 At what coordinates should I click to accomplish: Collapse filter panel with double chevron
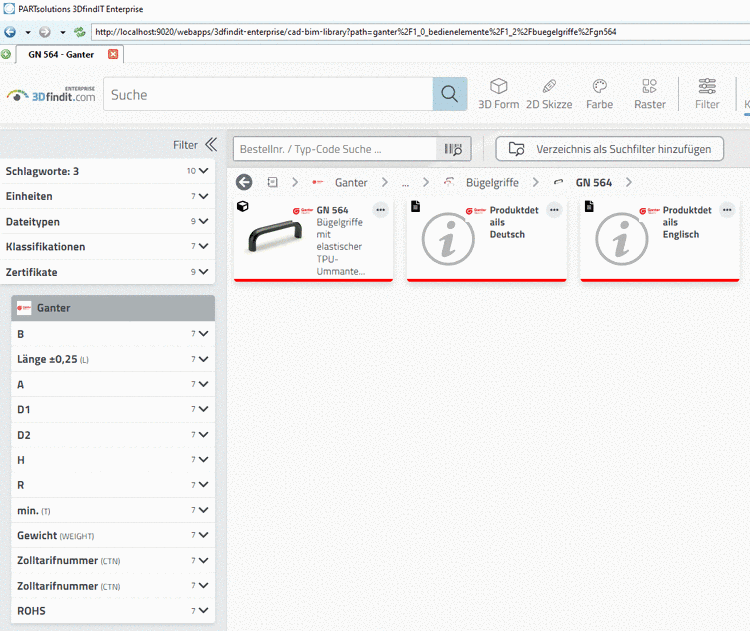tap(211, 144)
